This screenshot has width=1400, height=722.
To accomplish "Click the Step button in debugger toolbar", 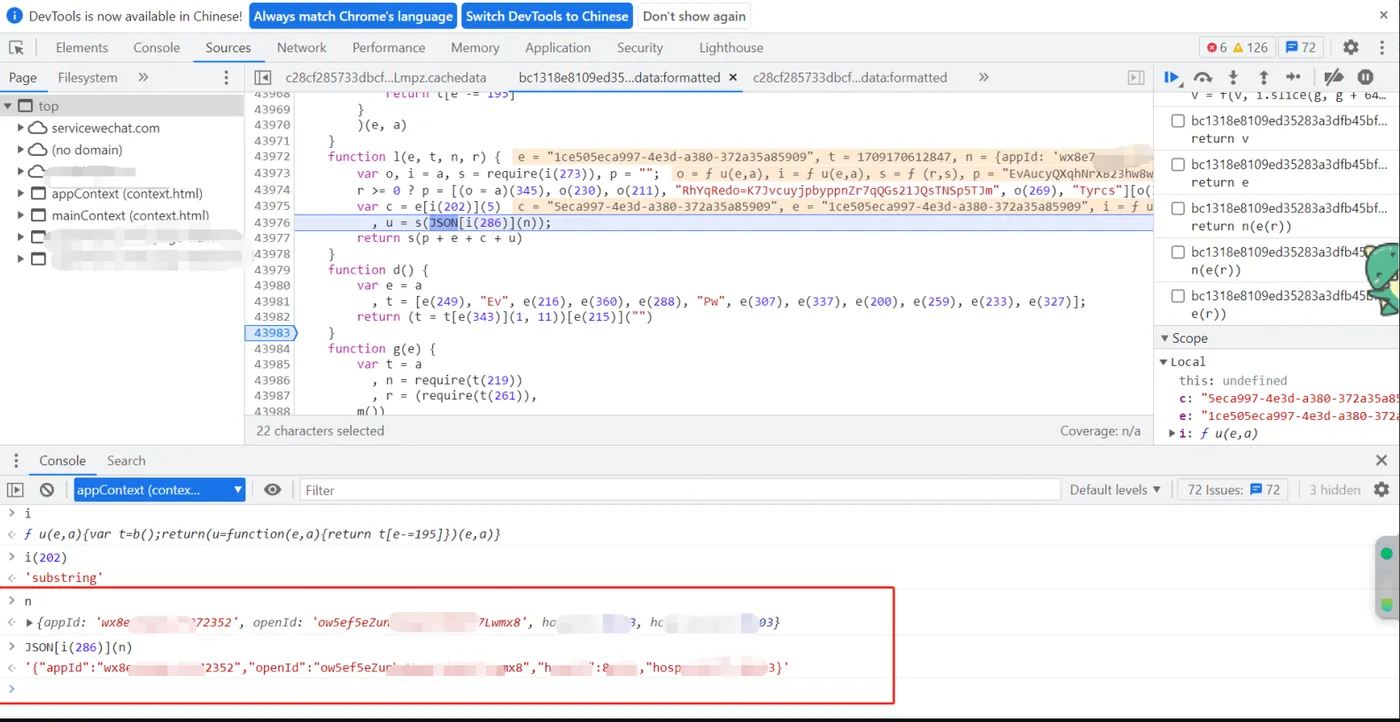I will (x=1293, y=77).
